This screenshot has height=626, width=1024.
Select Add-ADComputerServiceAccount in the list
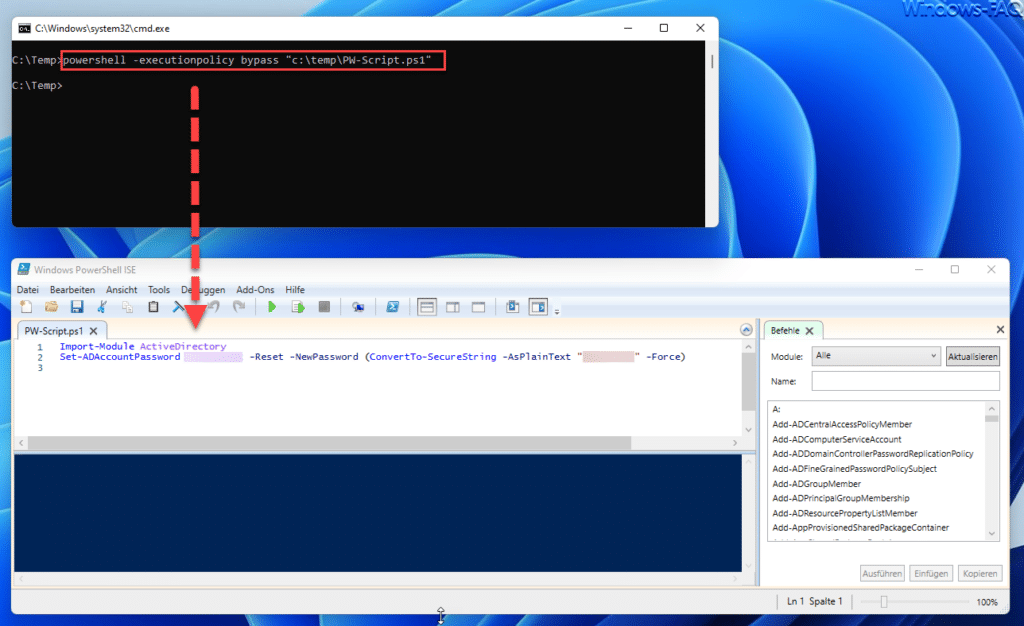(x=837, y=439)
